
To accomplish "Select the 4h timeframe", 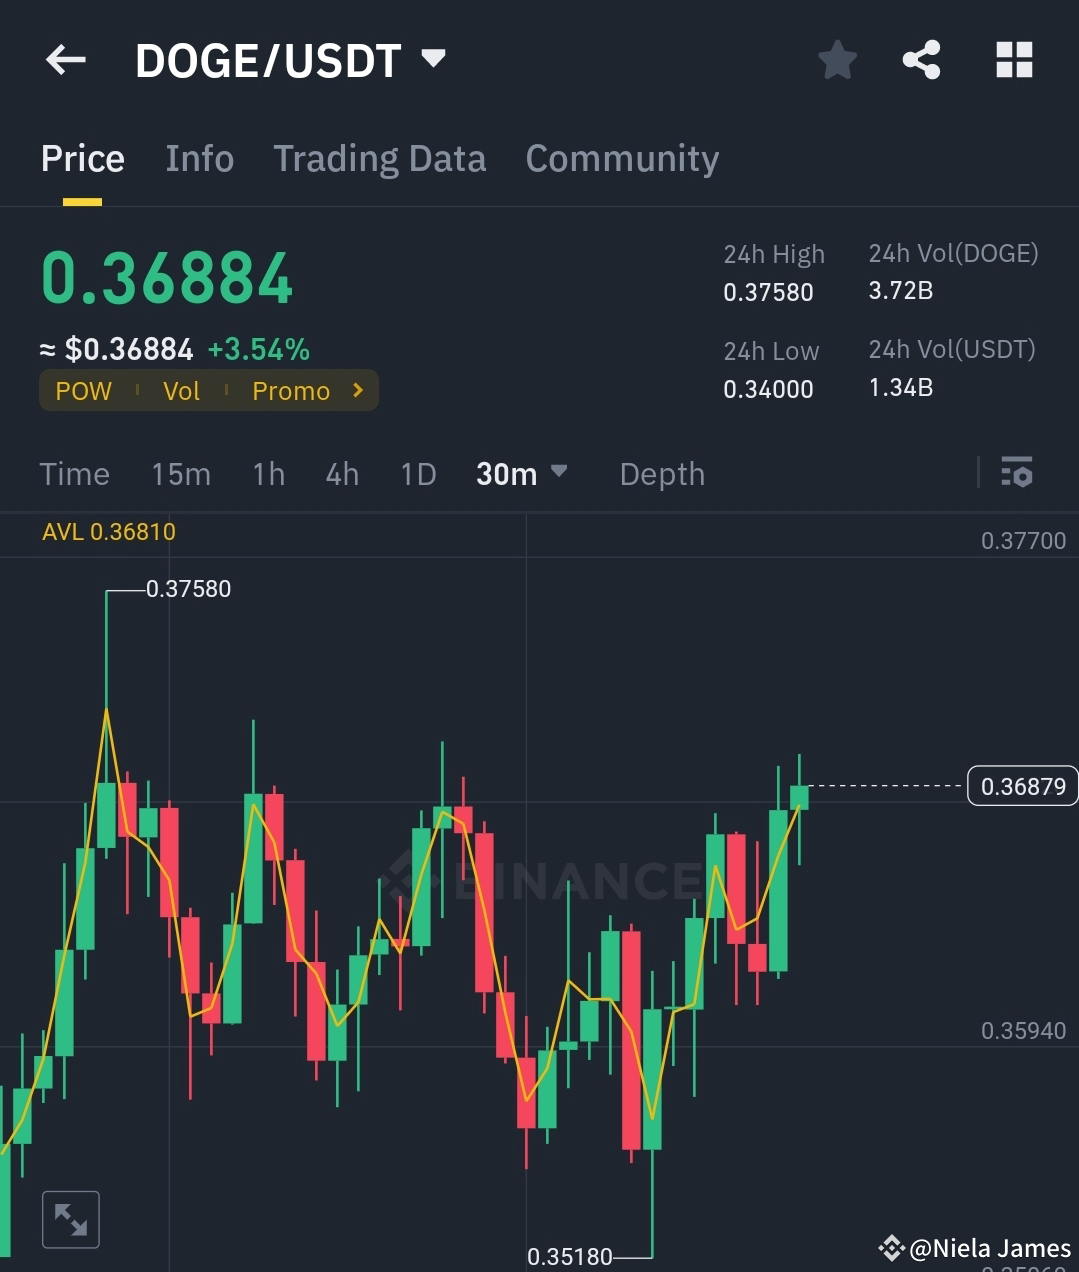I will coord(341,473).
